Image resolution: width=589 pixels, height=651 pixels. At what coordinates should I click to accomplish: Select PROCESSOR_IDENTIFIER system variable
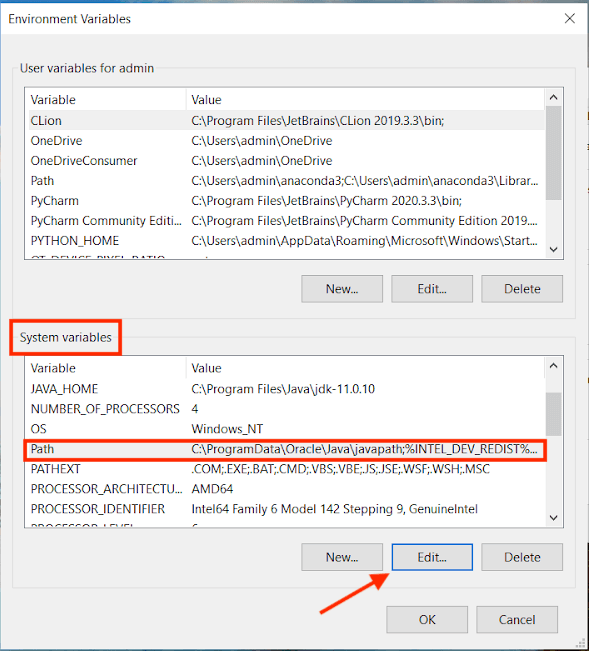286,509
